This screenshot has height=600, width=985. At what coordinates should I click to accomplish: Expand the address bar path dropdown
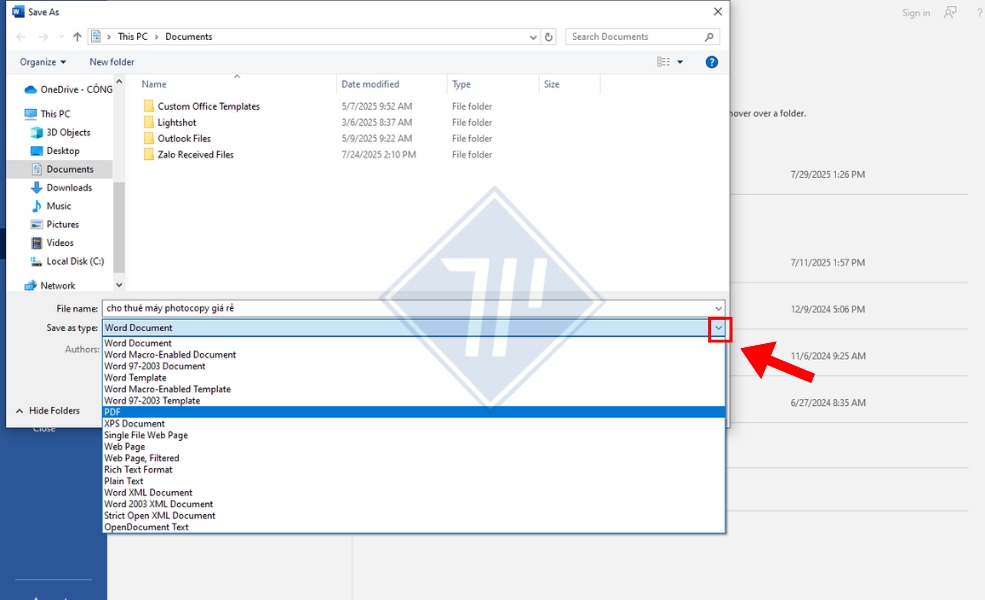coord(533,37)
